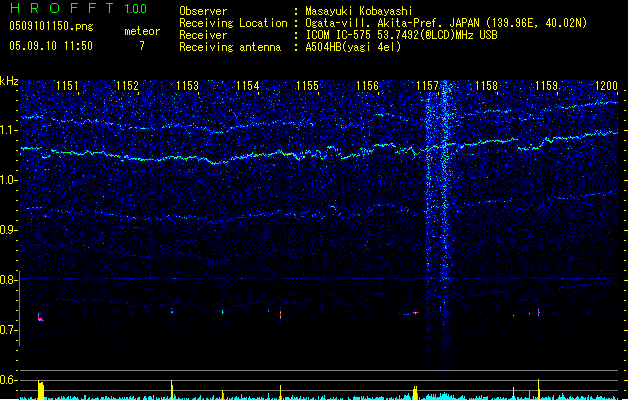Click the 1151 time marker
The image size is (629, 400).
pos(68,86)
